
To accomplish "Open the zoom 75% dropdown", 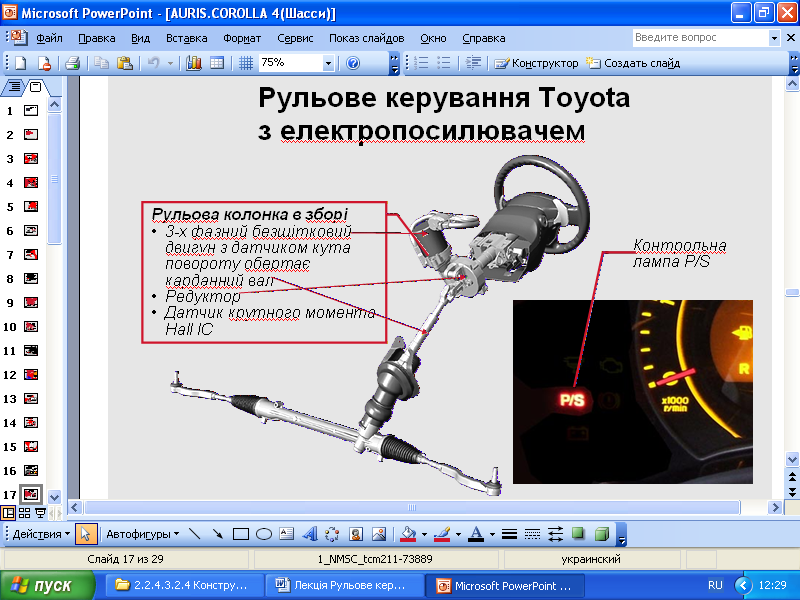I will click(x=328, y=64).
